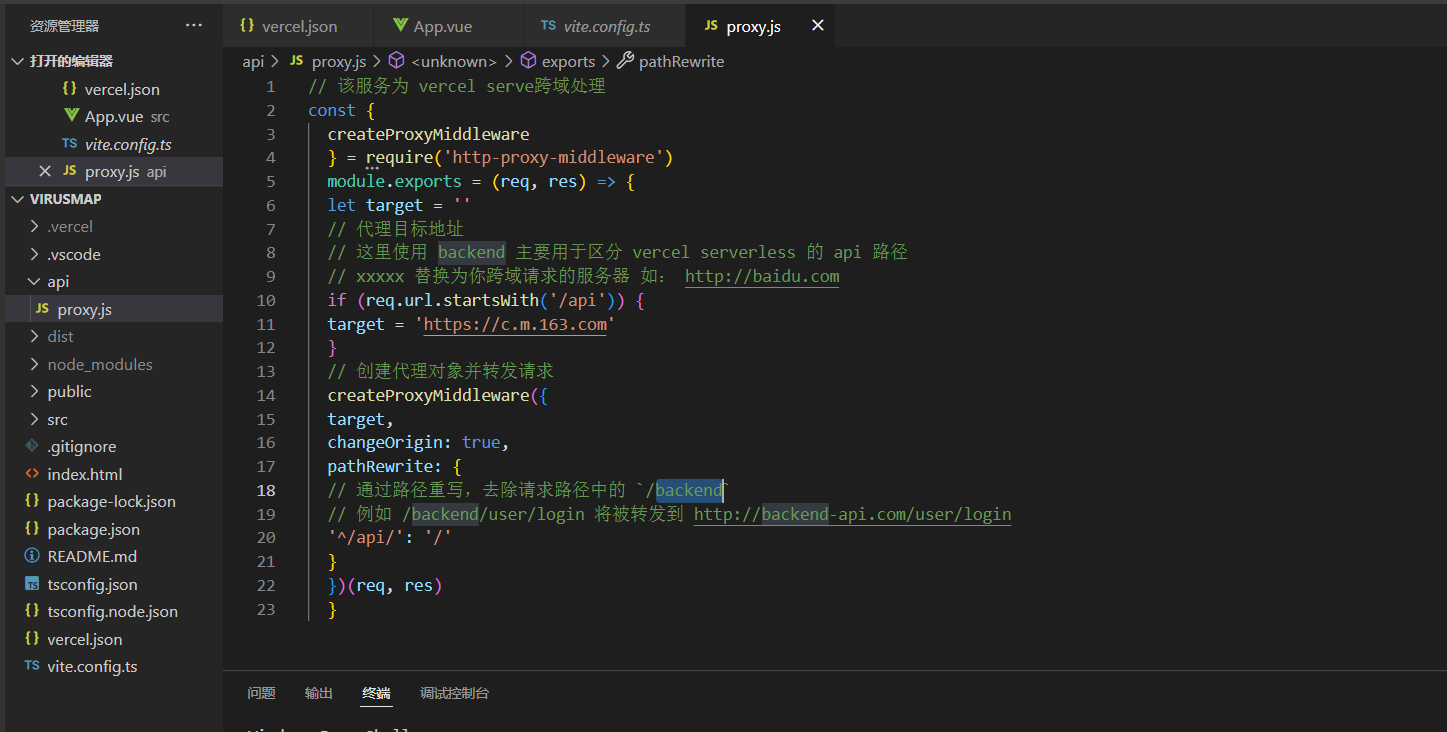Open vite.config.ts in open editors list
This screenshot has width=1447, height=732.
pyautogui.click(x=114, y=144)
